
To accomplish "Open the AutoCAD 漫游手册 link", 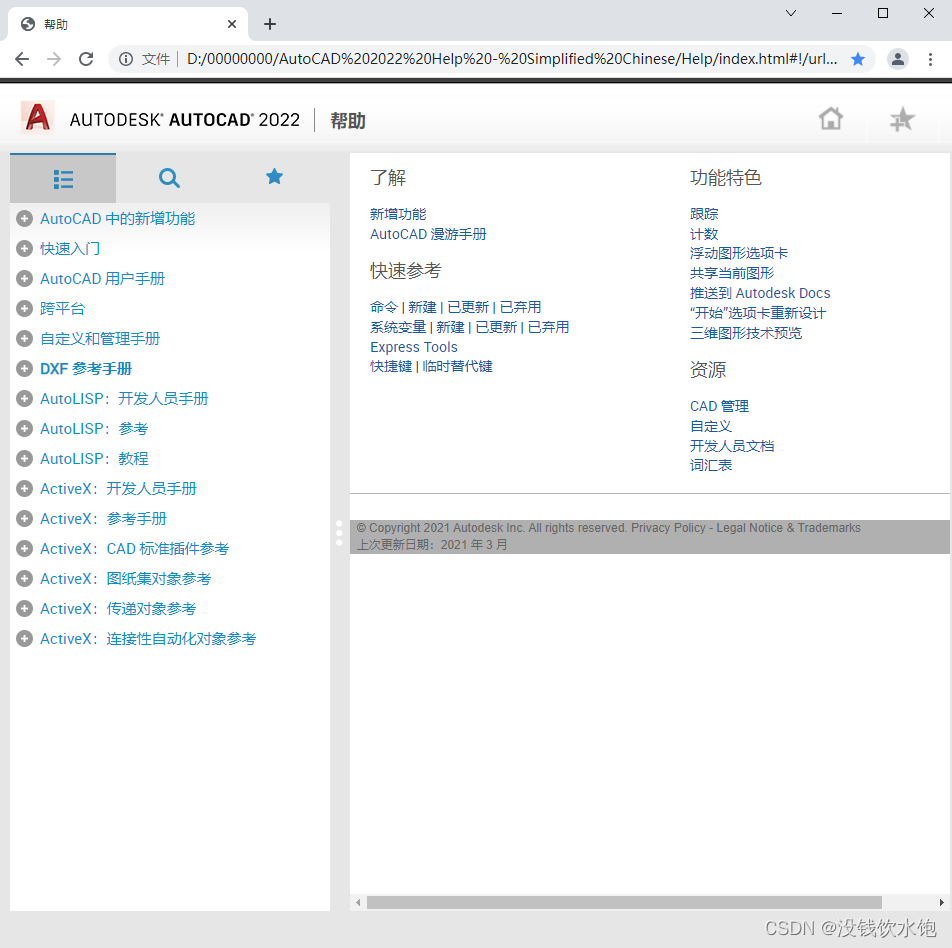I will tap(428, 234).
